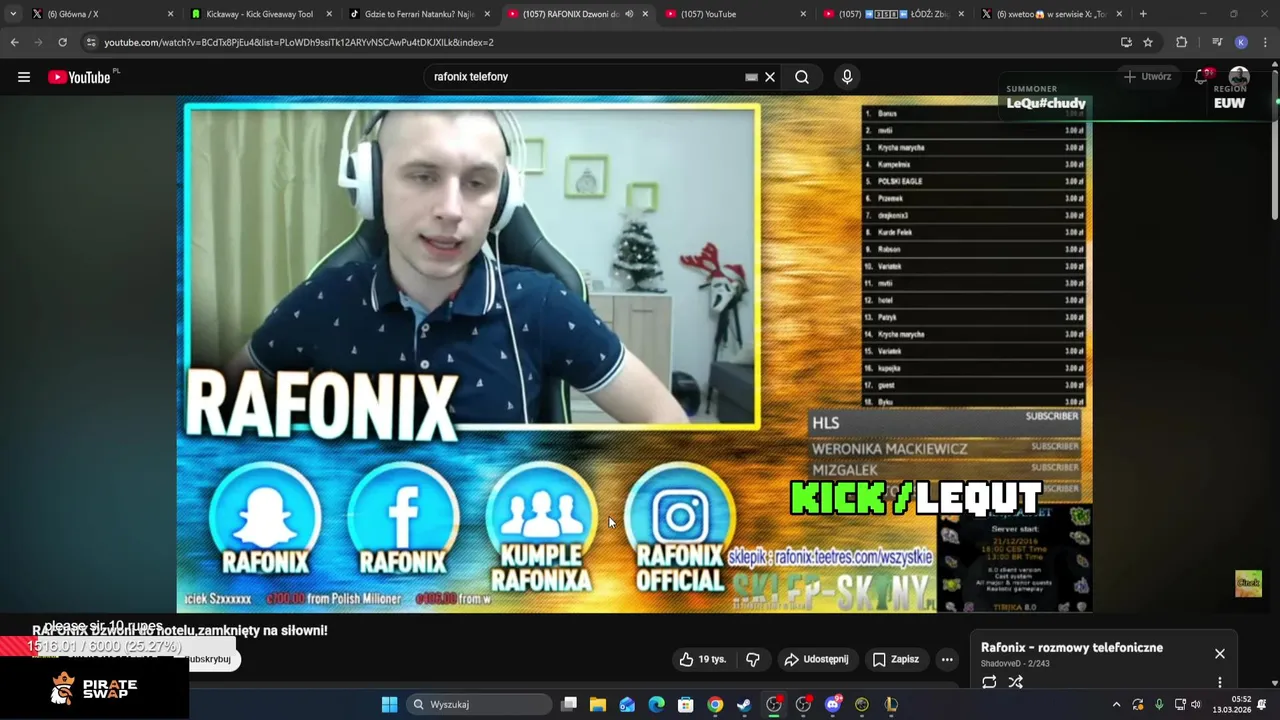Open the Chrome profile avatar

(x=1241, y=42)
